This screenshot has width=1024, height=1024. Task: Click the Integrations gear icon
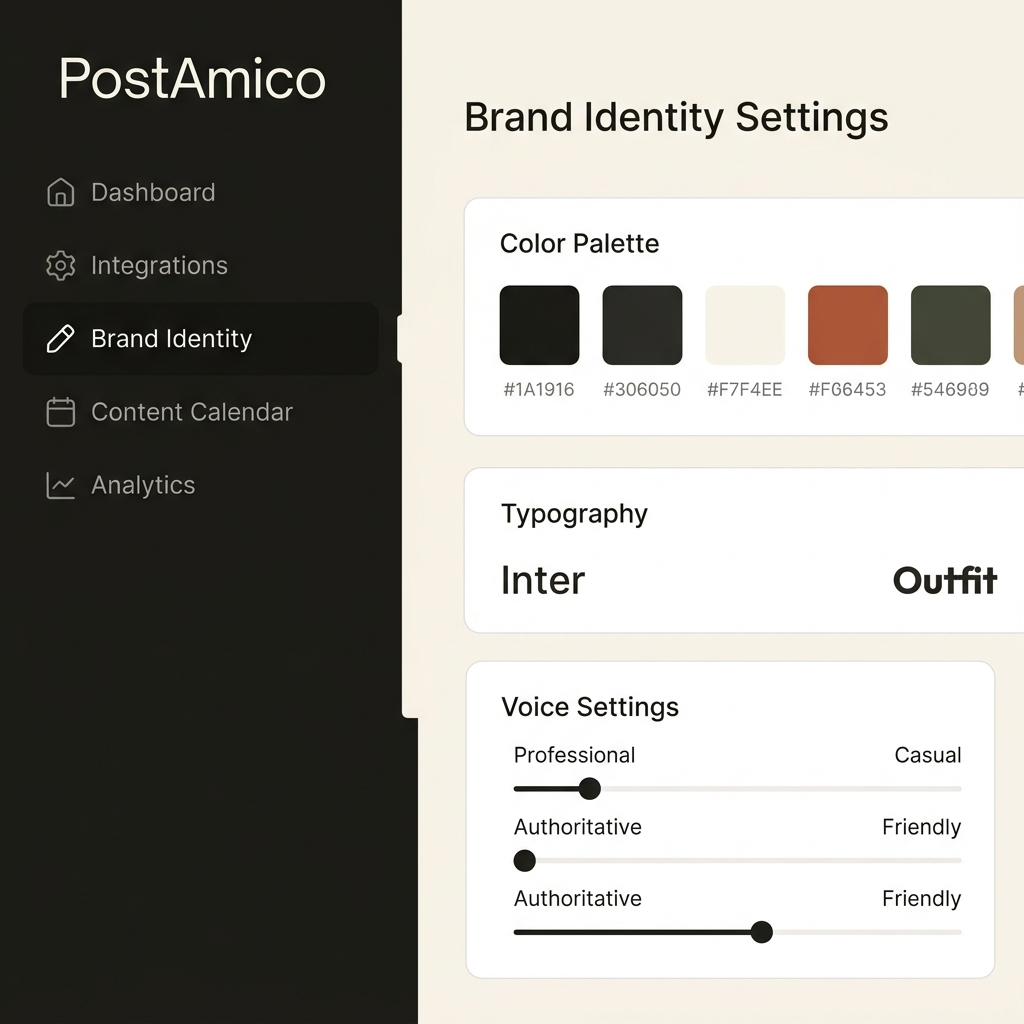[x=61, y=265]
